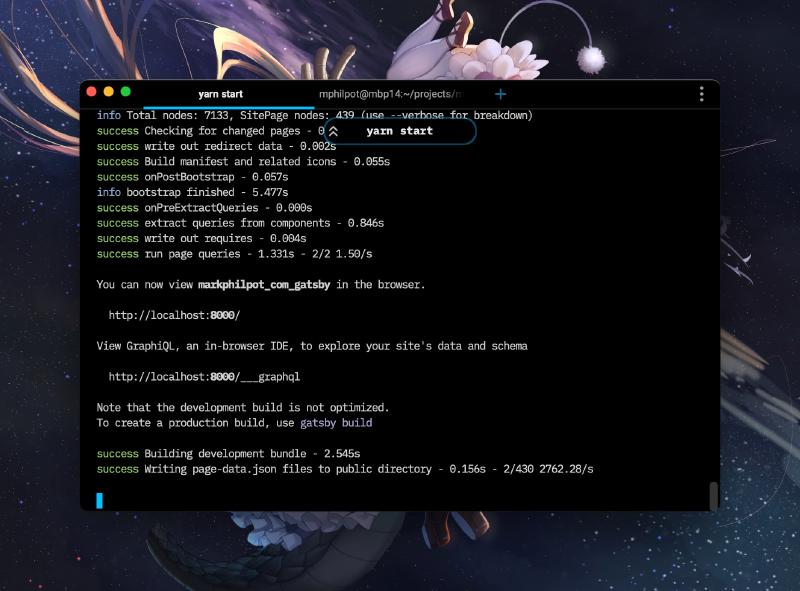Click the "info bootstrap finished" output line
This screenshot has height=591, width=800.
point(192,192)
